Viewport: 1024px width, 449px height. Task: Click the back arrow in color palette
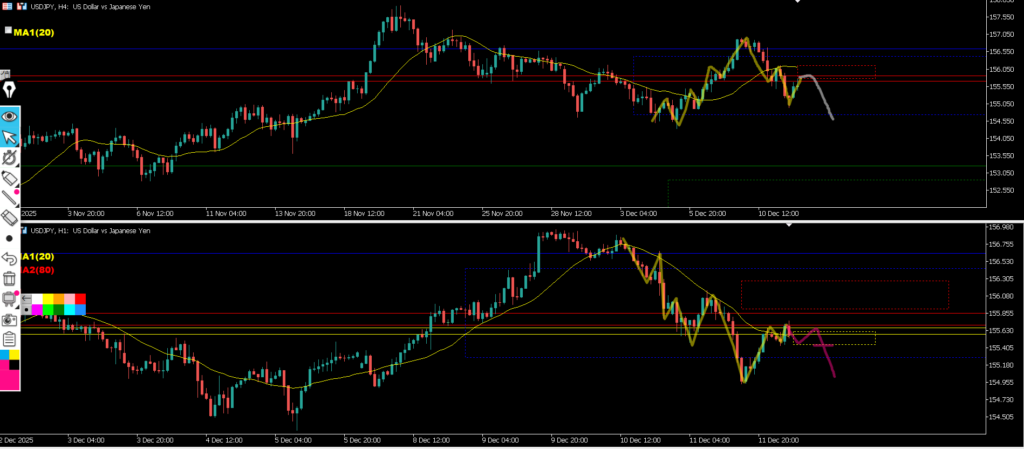[x=26, y=298]
